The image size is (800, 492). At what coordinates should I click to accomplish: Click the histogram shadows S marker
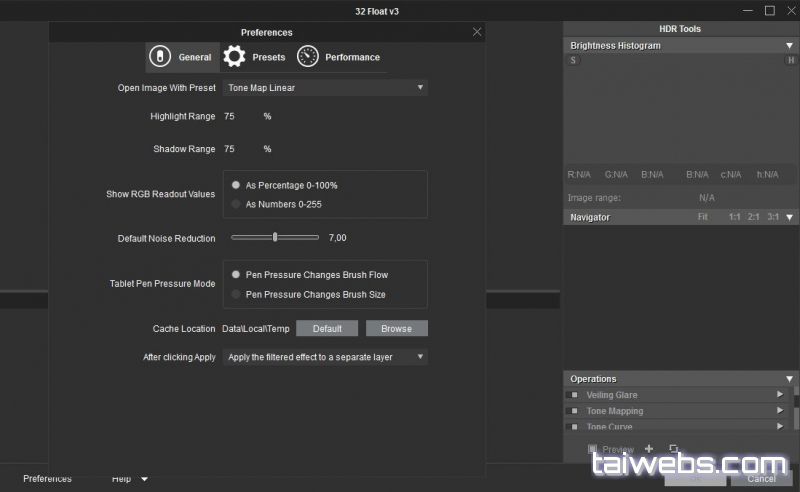tap(573, 61)
